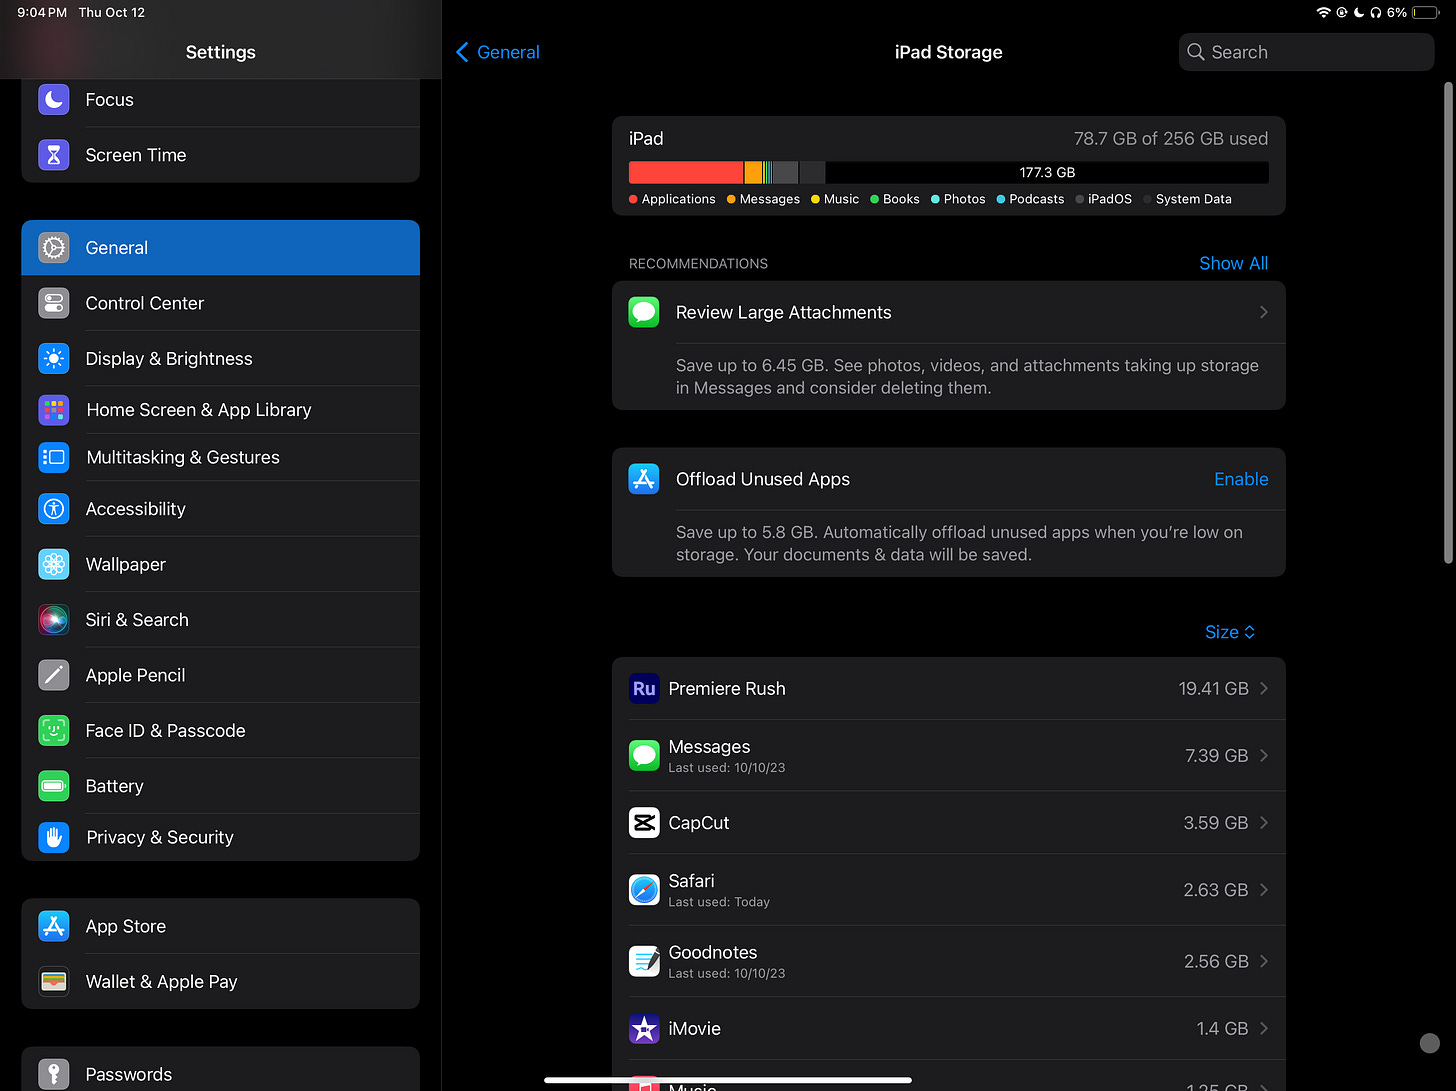Open CapCut storage details chevron
The height and width of the screenshot is (1091, 1456).
coord(1264,823)
